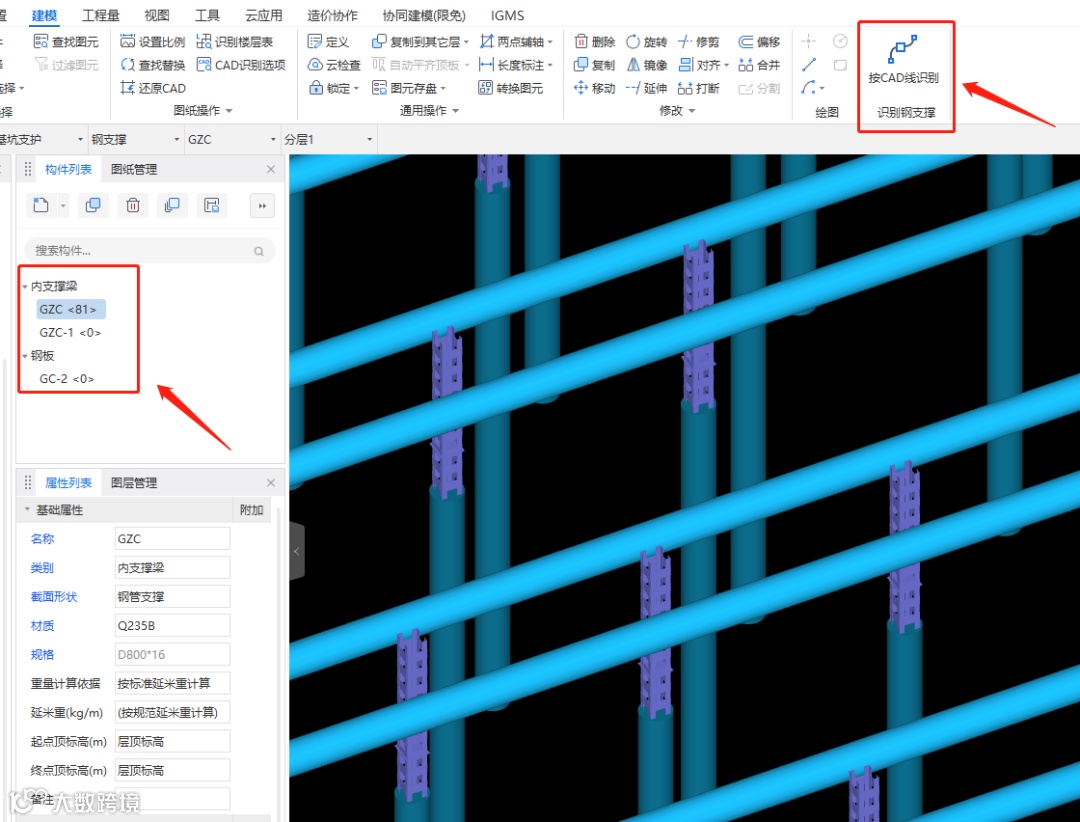Select the 旋转 tool
The height and width of the screenshot is (822, 1080).
(646, 41)
